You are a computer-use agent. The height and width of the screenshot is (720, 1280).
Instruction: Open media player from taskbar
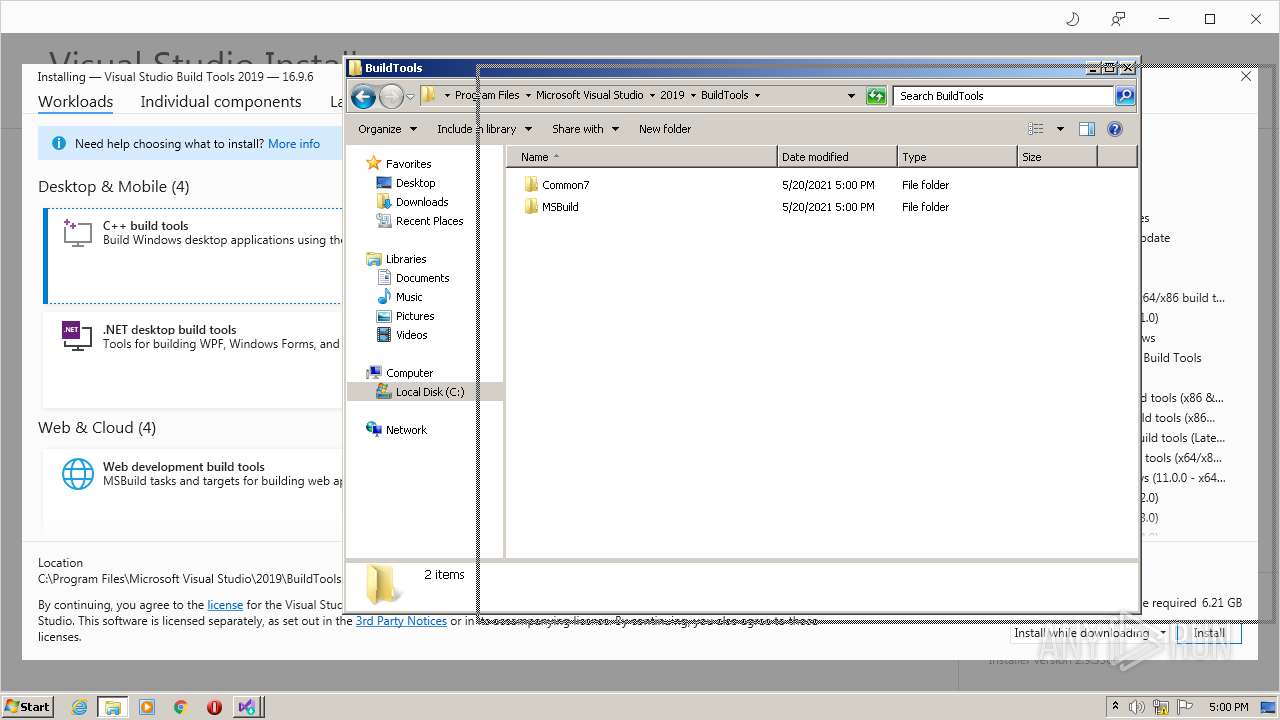pyautogui.click(x=147, y=707)
